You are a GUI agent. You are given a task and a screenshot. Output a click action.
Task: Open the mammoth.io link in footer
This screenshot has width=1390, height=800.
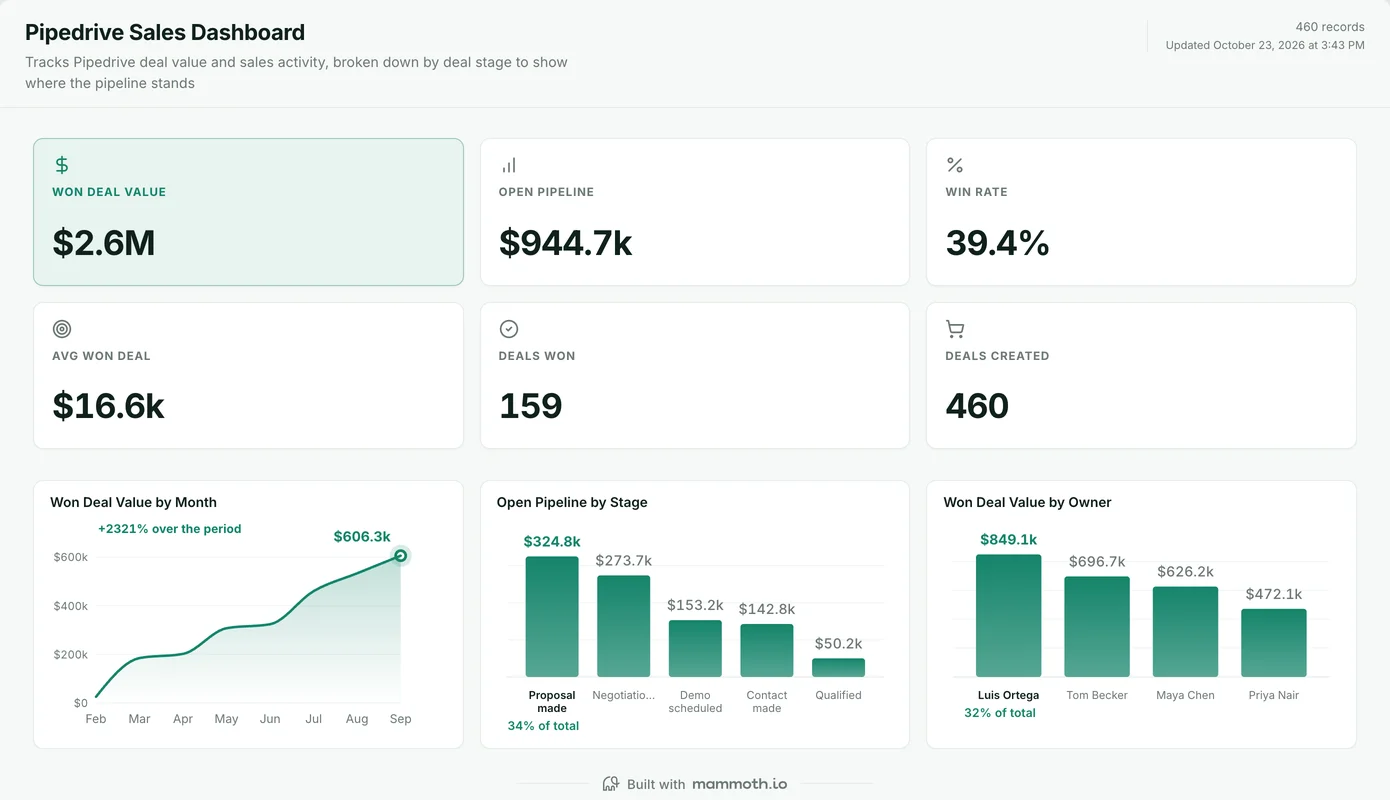tap(740, 784)
